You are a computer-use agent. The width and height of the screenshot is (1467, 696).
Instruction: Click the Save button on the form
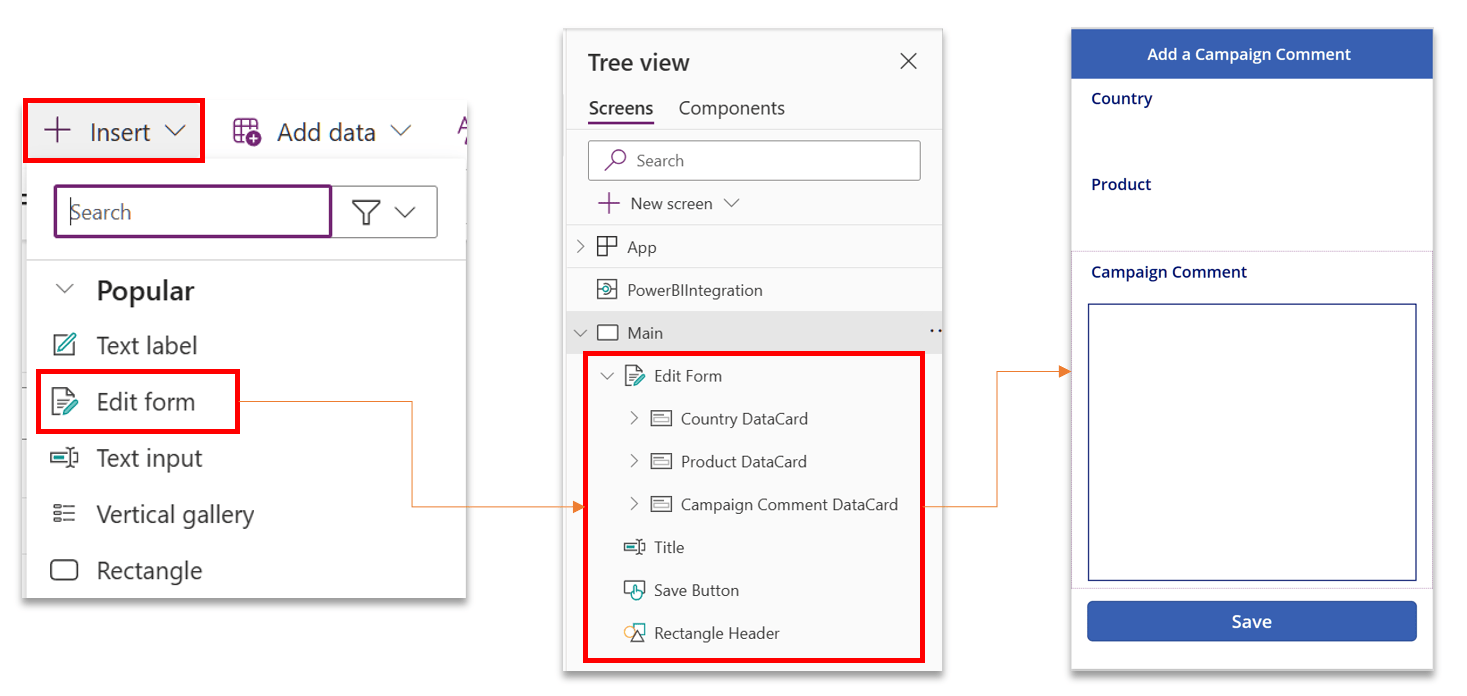coord(1251,621)
